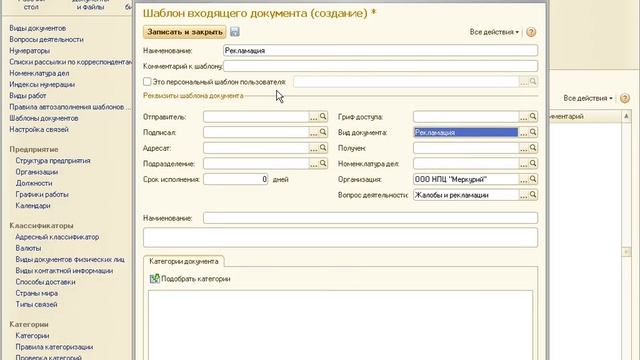Click Вид документа field with Рекламация
Image resolution: width=640 pixels, height=360 pixels.
[466, 132]
